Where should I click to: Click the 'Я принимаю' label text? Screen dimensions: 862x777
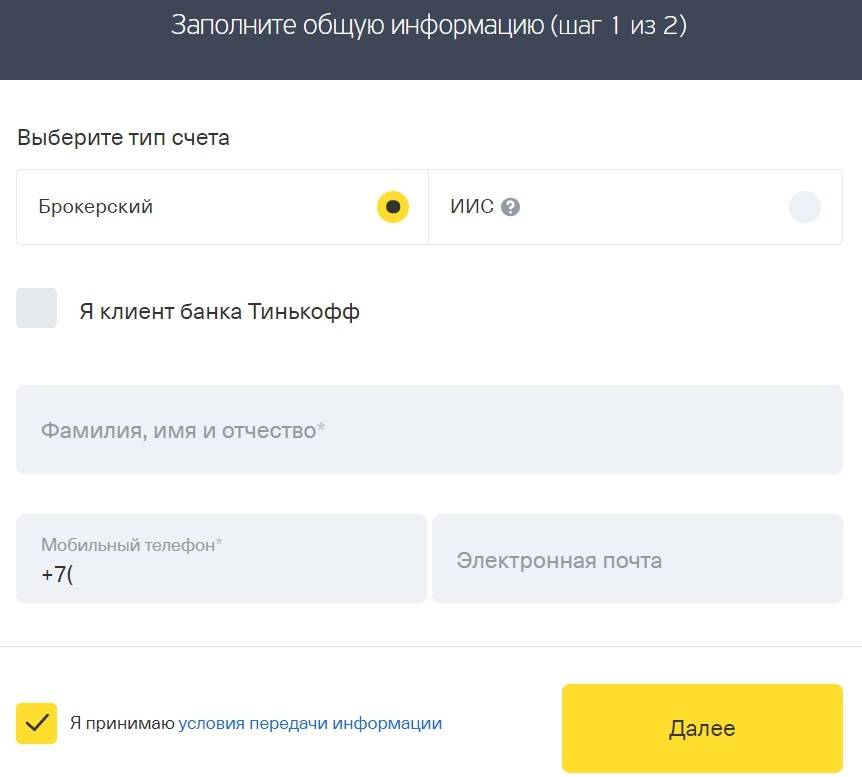tap(122, 724)
